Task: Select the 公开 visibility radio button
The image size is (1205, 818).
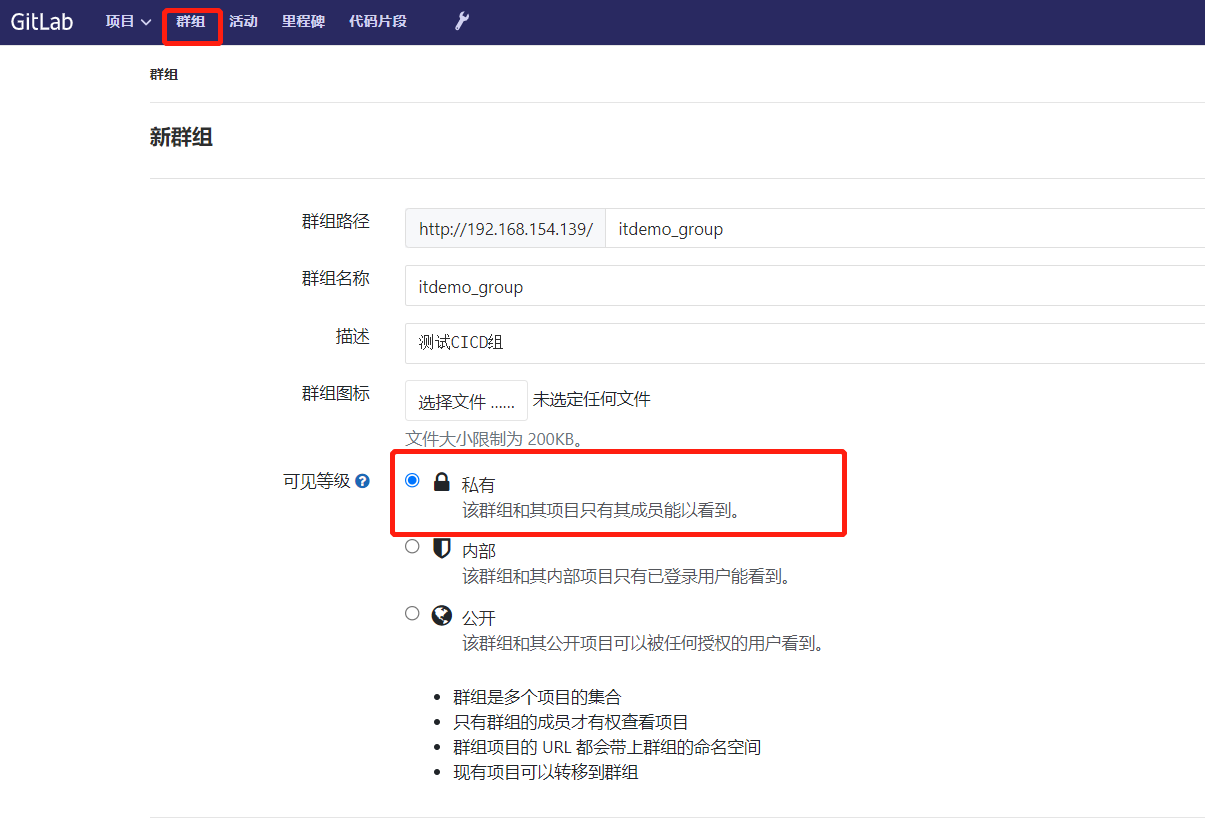Action: (412, 613)
